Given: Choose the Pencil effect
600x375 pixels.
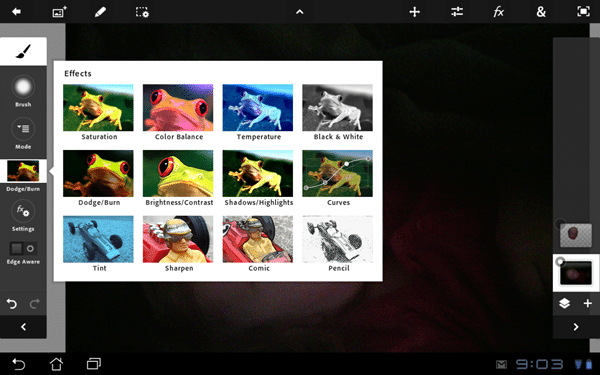Looking at the screenshot, I should tap(338, 244).
